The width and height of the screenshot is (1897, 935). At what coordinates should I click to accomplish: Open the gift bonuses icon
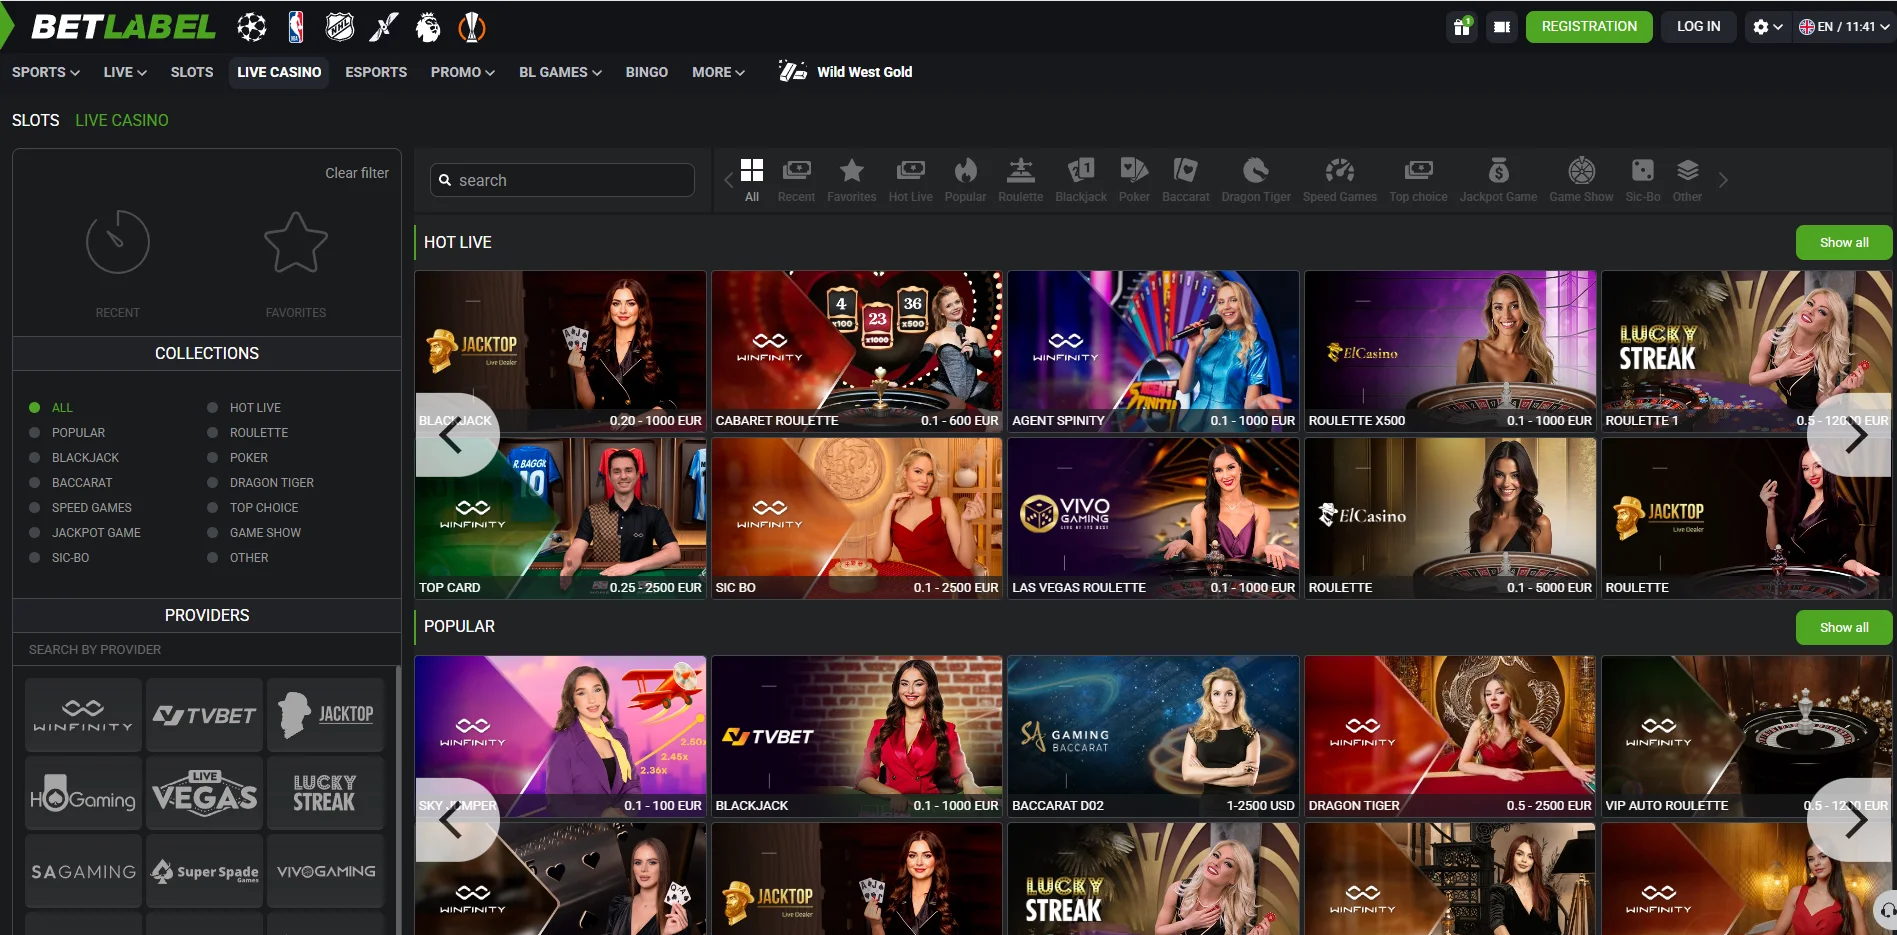(x=1462, y=27)
